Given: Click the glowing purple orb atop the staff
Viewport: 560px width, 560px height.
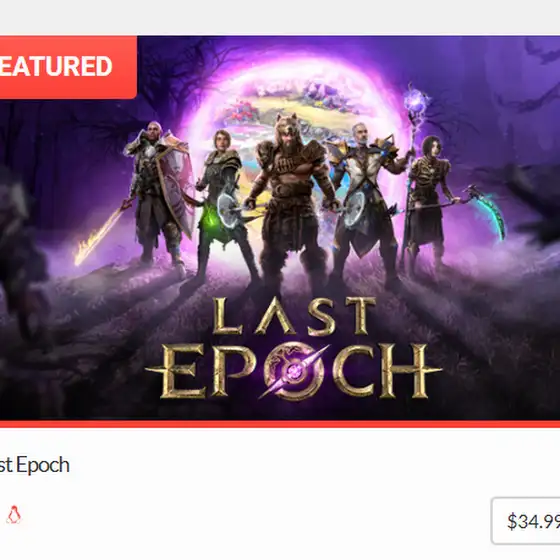Looking at the screenshot, I should pyautogui.click(x=415, y=101).
